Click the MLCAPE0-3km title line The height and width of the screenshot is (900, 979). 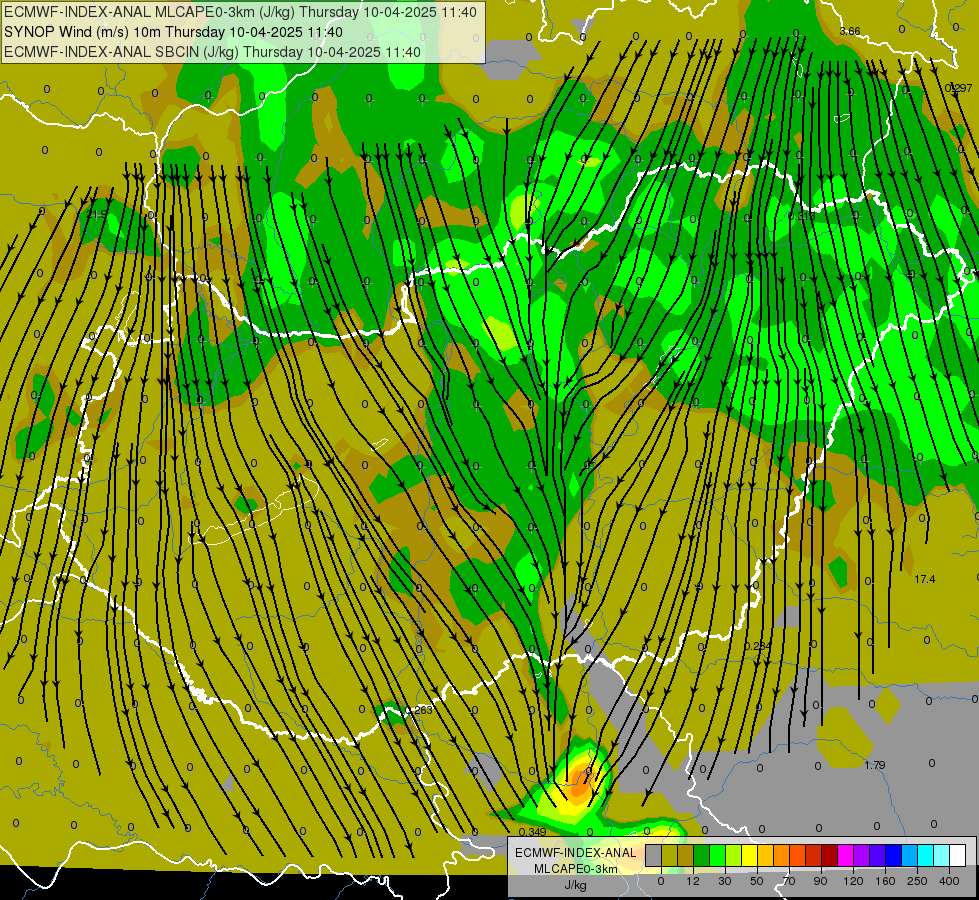(x=240, y=12)
